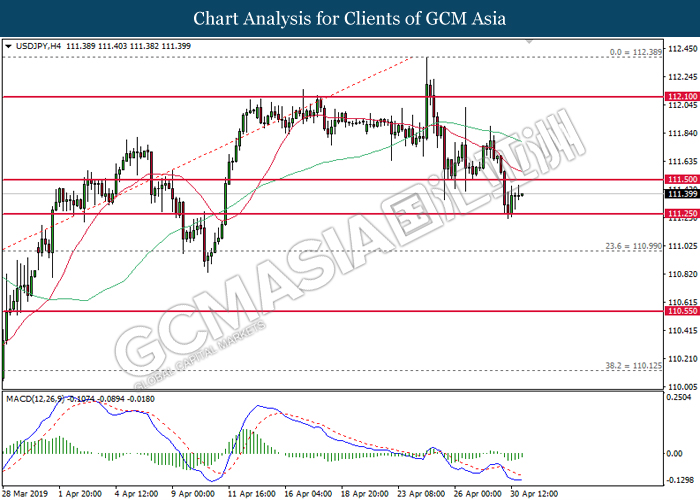The image size is (700, 500).
Task: Click the USDJPY,H4 symbol label
Action: pos(38,46)
